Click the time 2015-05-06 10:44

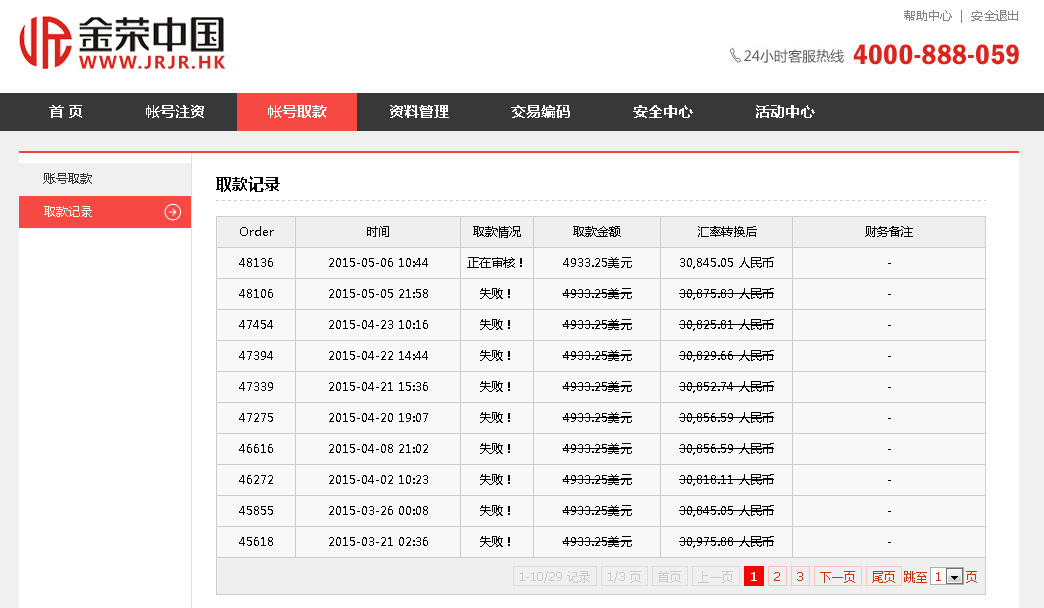pyautogui.click(x=378, y=263)
